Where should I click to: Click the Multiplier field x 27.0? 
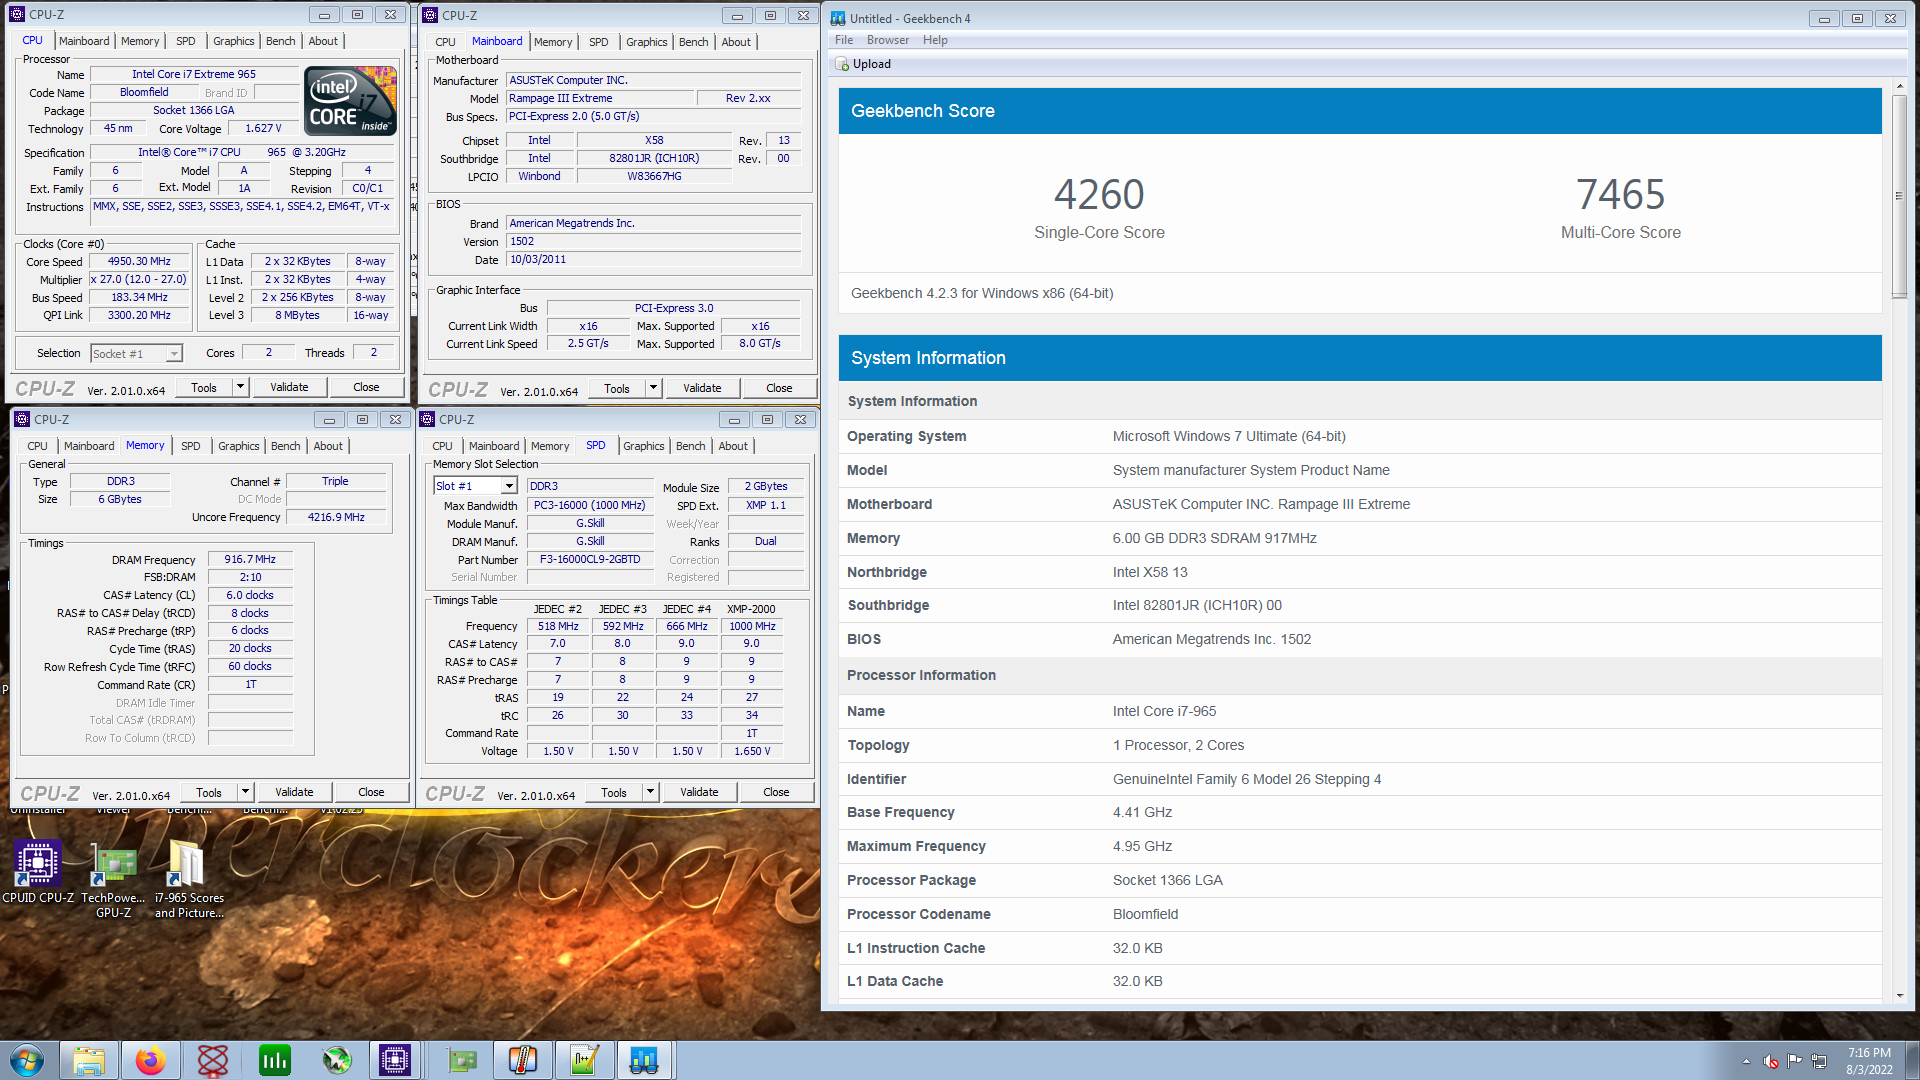pyautogui.click(x=139, y=279)
